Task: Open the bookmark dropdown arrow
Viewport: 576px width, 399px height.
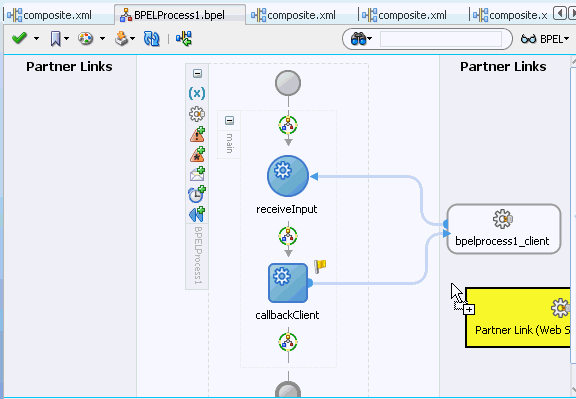Action: pyautogui.click(x=66, y=38)
